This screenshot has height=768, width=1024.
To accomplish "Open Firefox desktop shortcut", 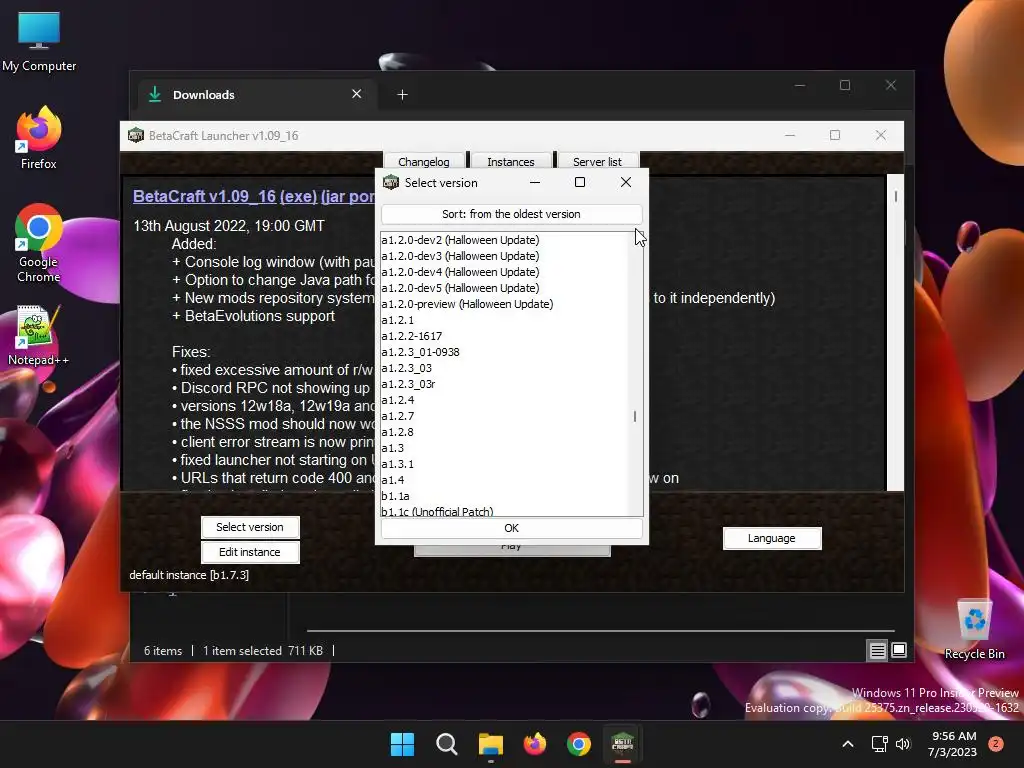I will pos(39,138).
